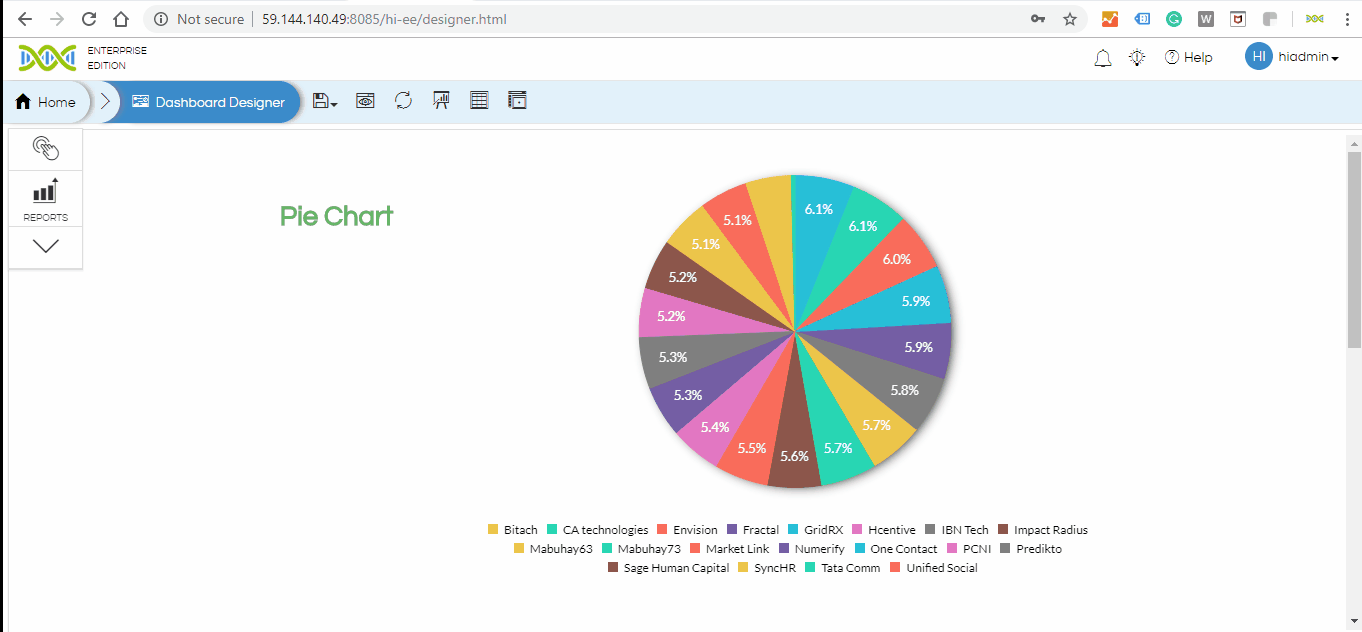The width and height of the screenshot is (1362, 632).
Task: Toggle GridRX in chart legend
Action: pyautogui.click(x=816, y=530)
